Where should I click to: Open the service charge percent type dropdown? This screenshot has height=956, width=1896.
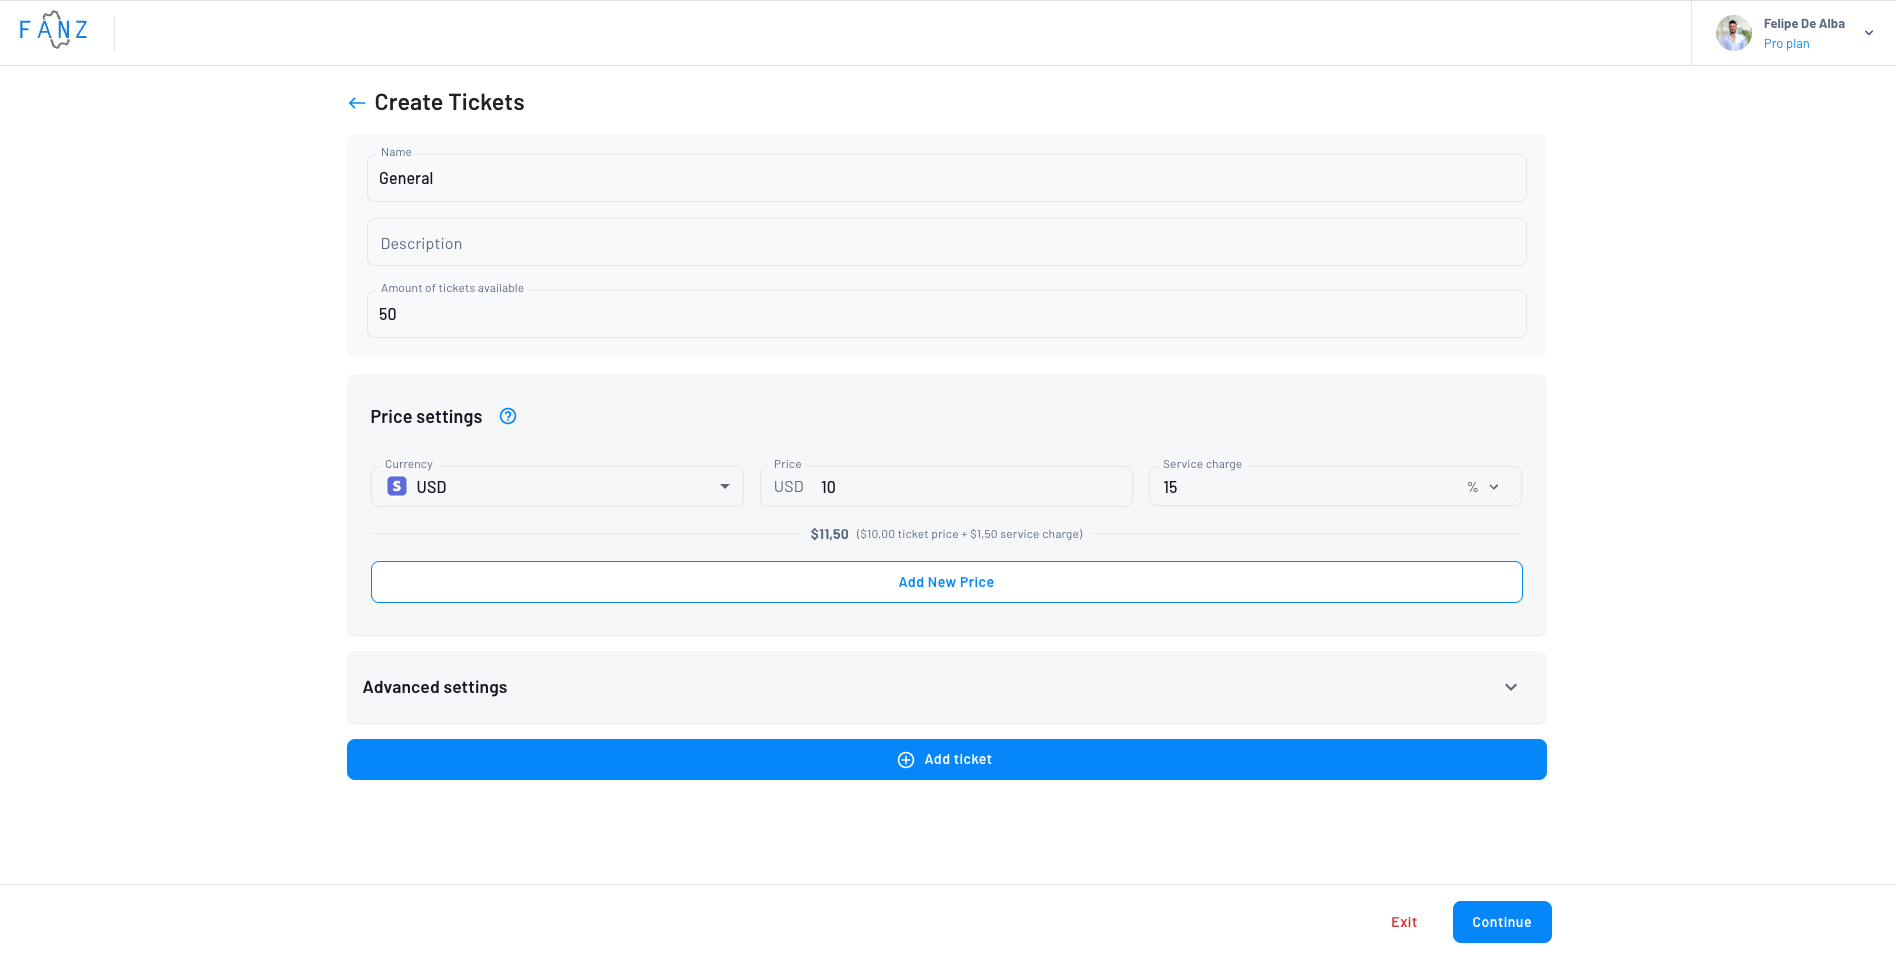pos(1483,487)
